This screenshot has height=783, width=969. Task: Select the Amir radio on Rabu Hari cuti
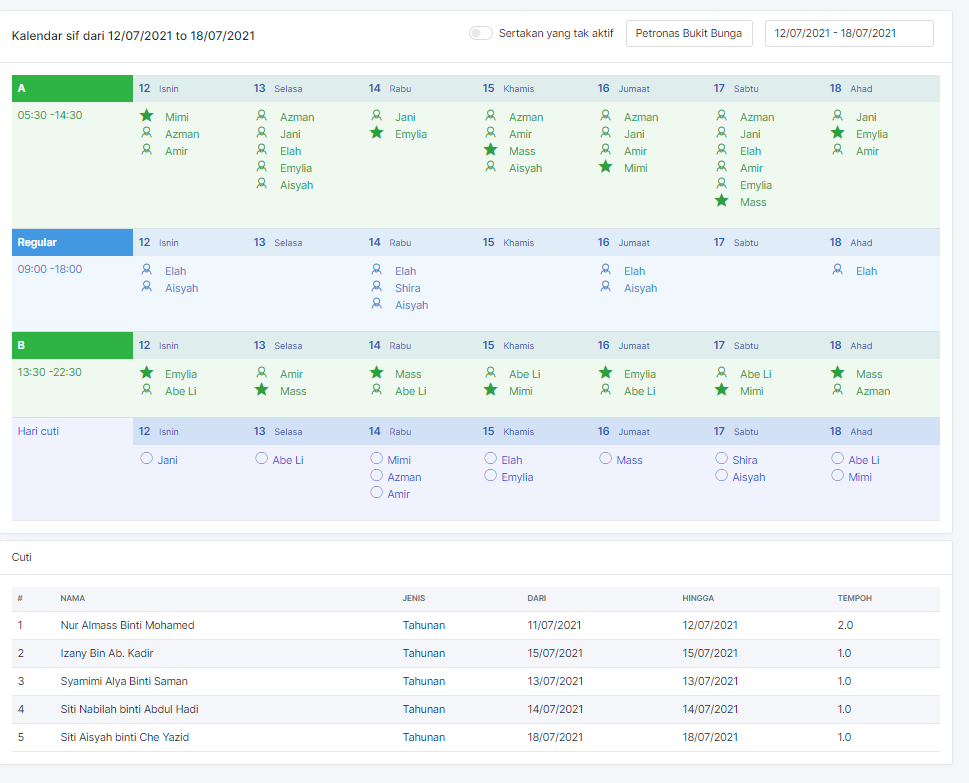[x=376, y=493]
